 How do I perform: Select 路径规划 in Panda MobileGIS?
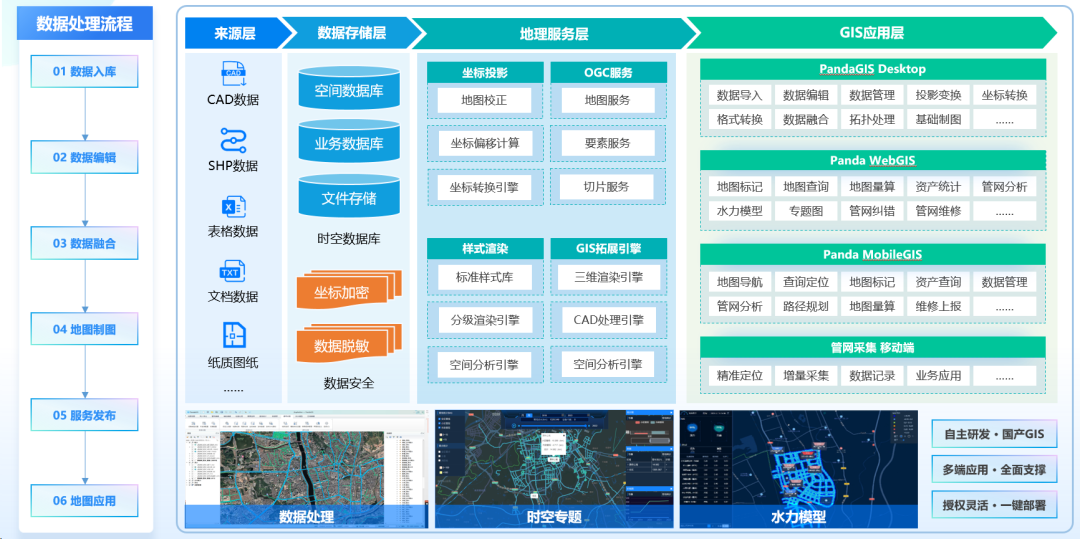point(806,306)
